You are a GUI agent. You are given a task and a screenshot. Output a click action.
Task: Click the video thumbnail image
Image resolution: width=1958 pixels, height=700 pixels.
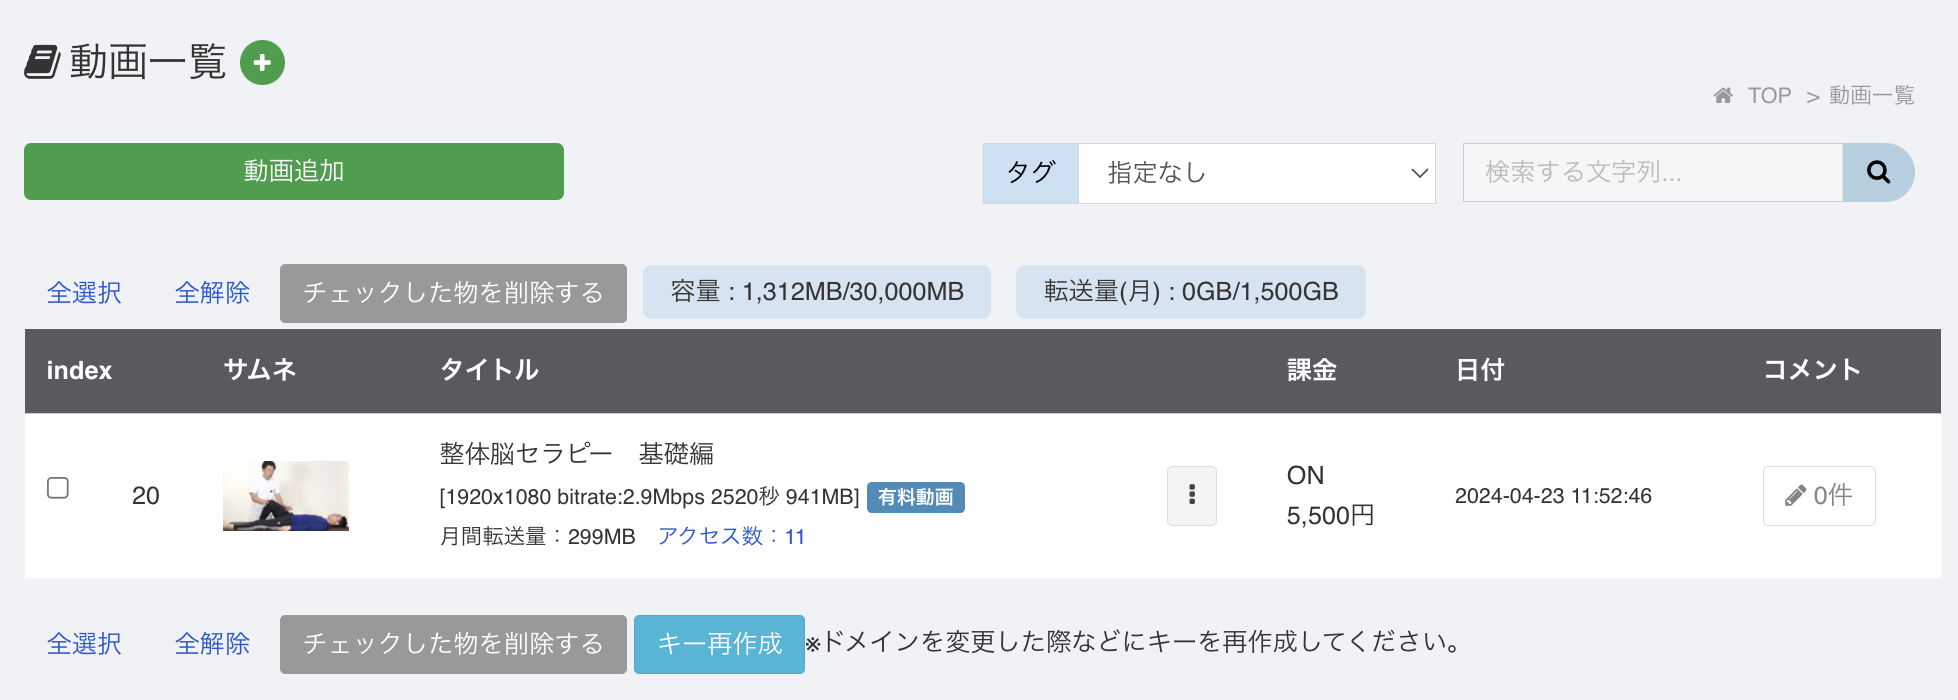[x=285, y=495]
